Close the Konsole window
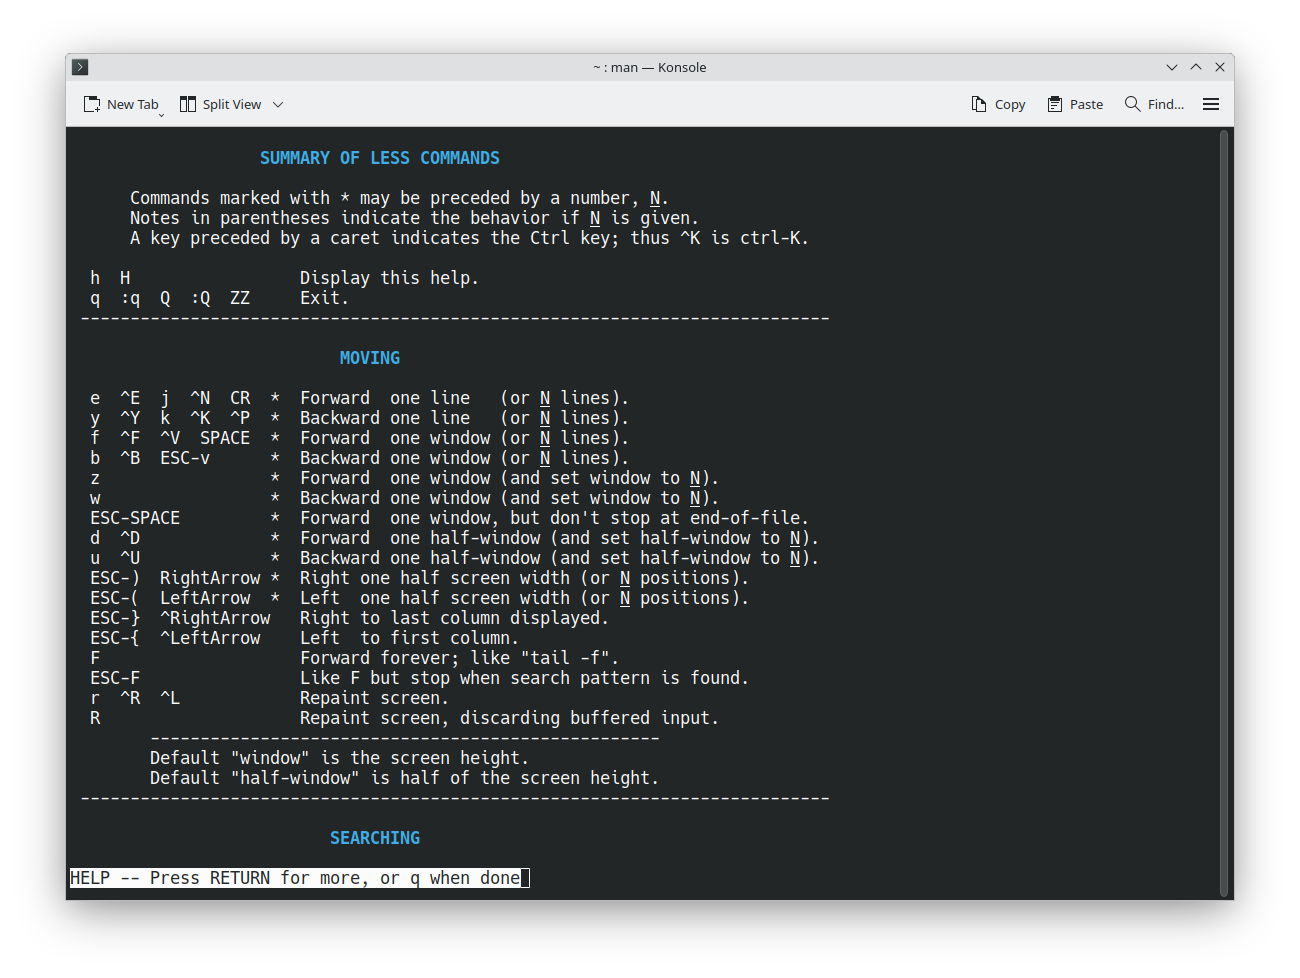The height and width of the screenshot is (978, 1300). coord(1220,67)
